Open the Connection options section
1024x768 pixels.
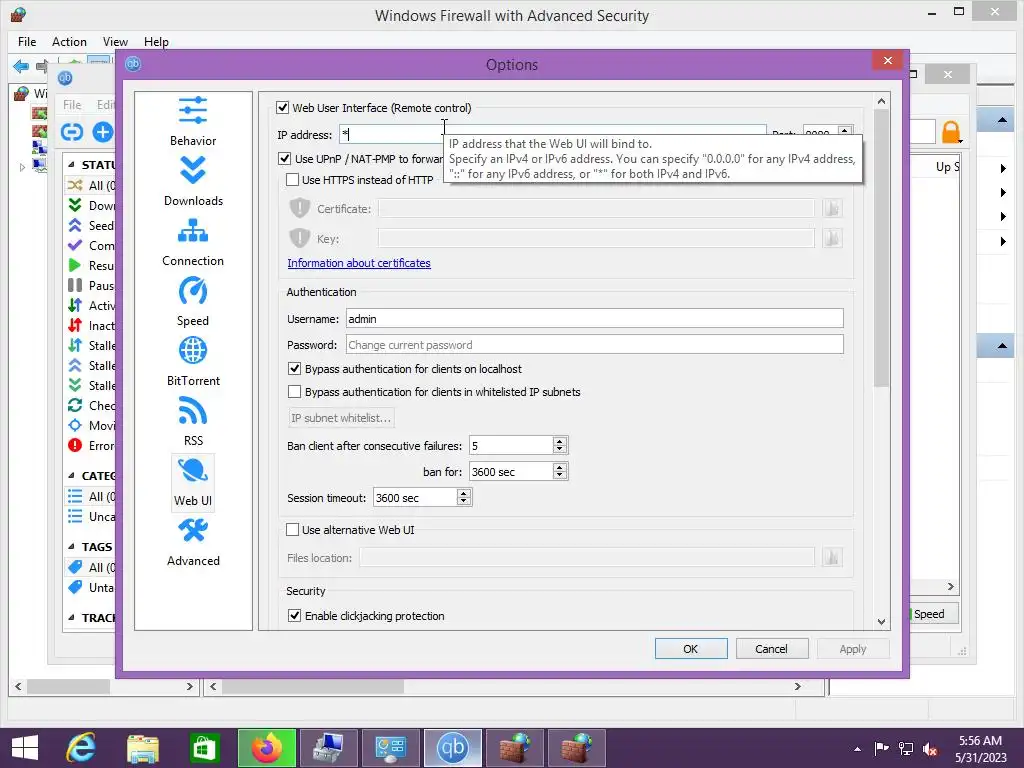(193, 242)
